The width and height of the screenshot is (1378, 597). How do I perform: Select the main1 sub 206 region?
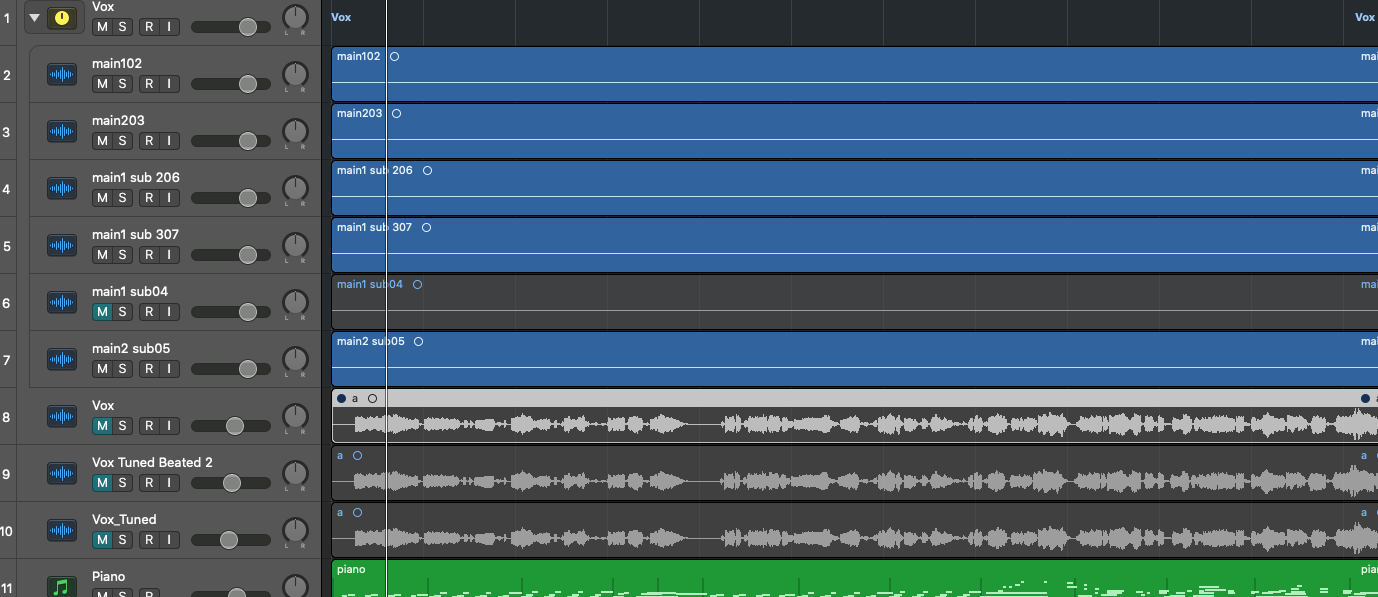coord(855,188)
